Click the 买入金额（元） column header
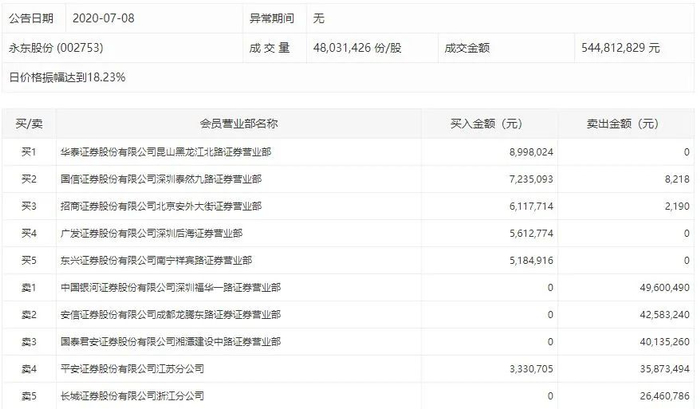 pyautogui.click(x=486, y=124)
